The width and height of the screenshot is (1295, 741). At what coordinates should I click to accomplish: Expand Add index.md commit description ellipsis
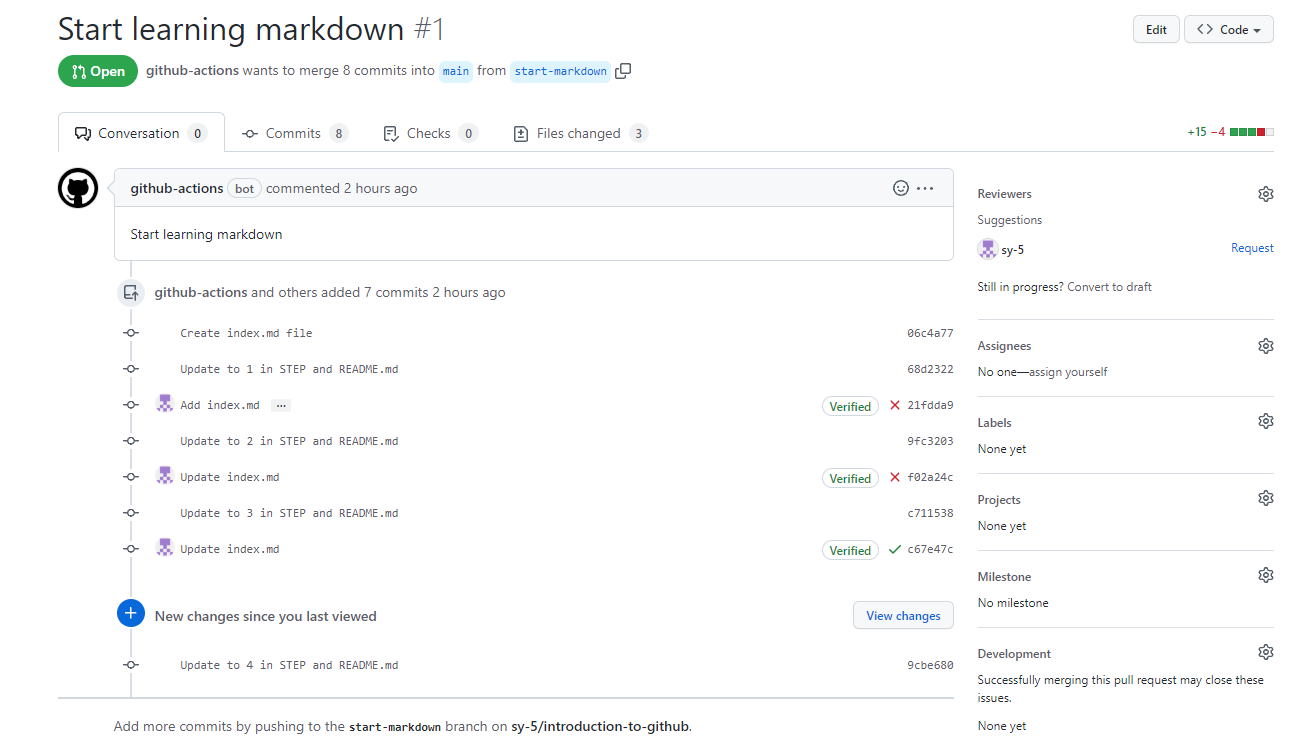pos(281,406)
